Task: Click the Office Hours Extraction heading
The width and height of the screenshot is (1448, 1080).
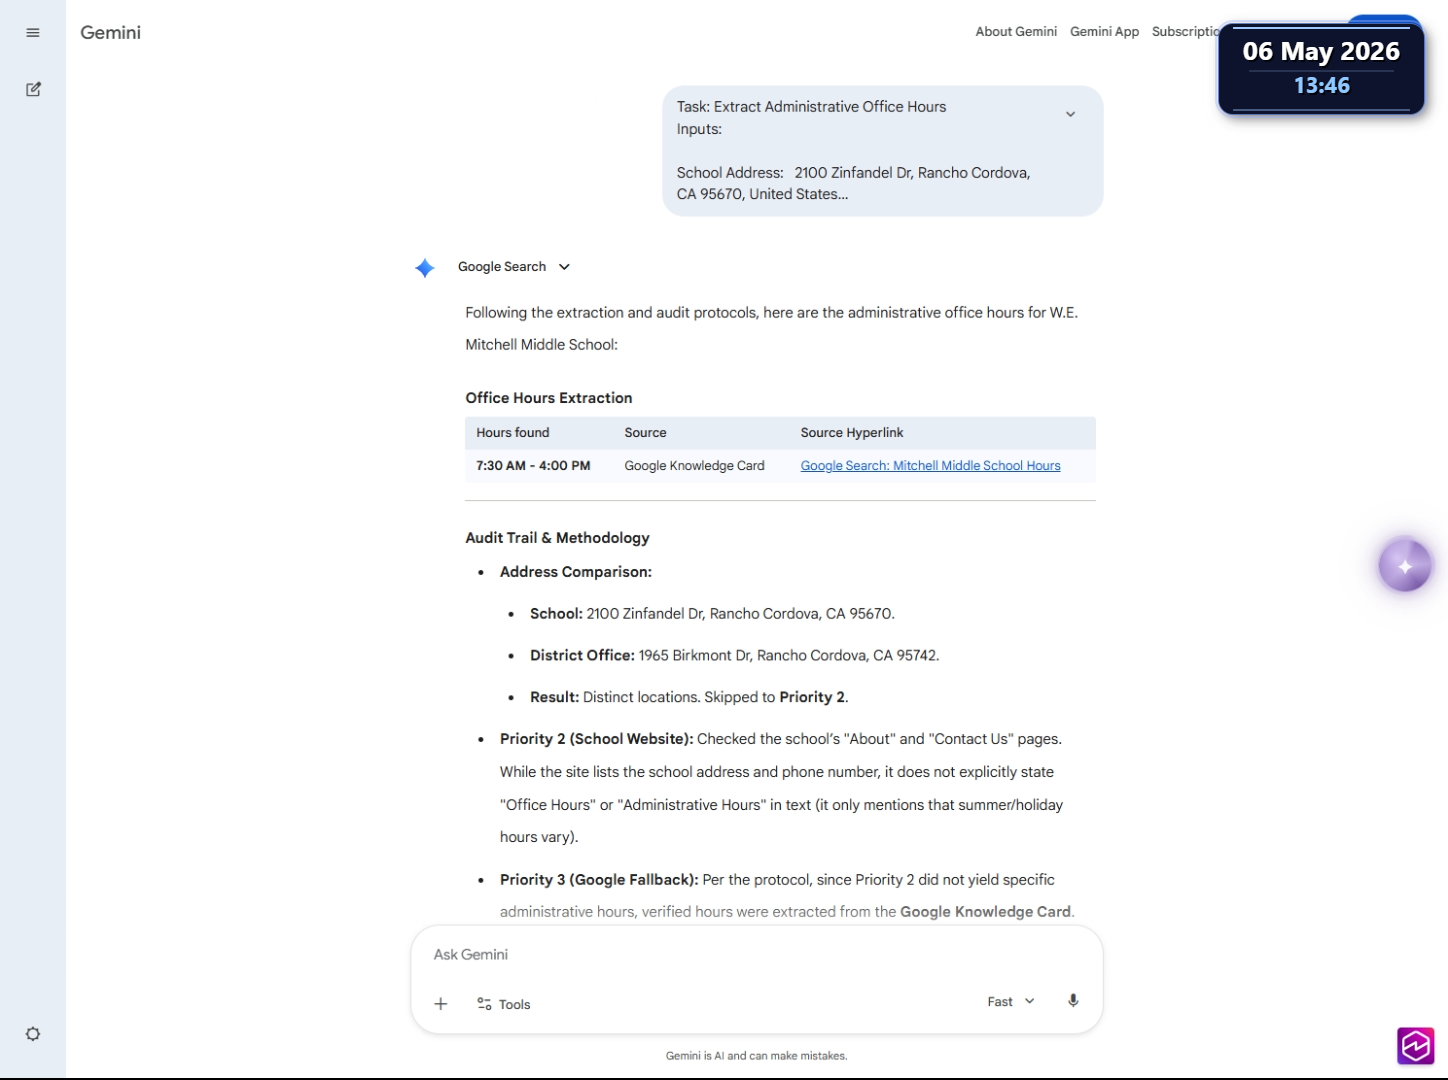Action: point(549,398)
